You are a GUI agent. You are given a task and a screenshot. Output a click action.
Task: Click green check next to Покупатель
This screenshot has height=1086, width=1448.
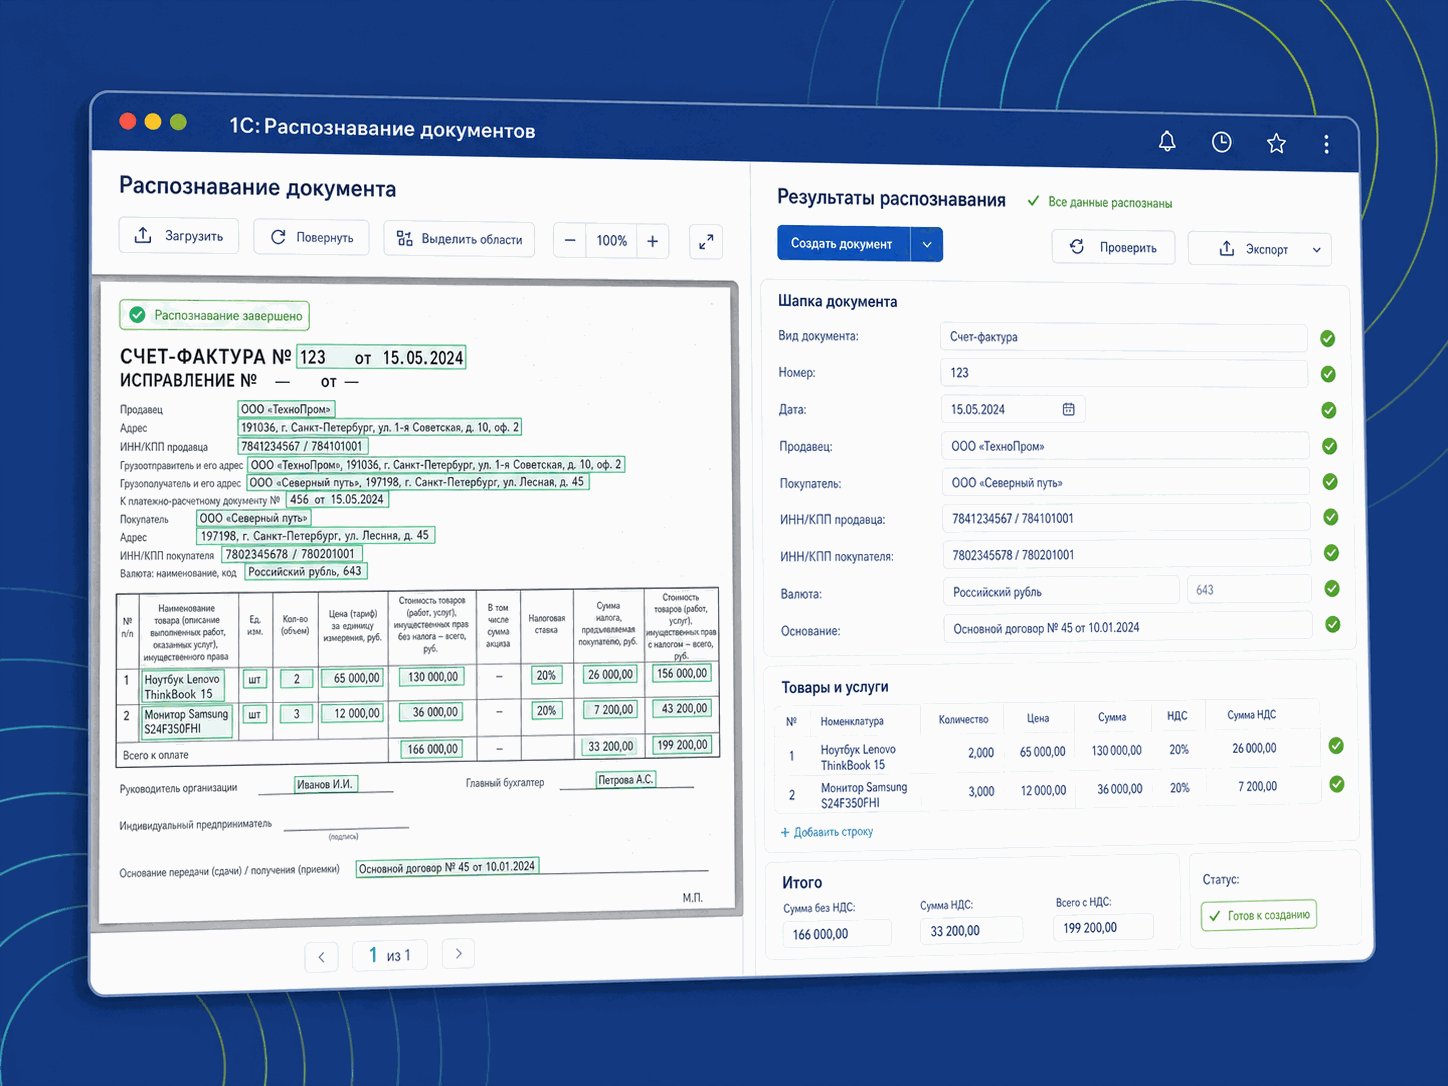coord(1330,482)
